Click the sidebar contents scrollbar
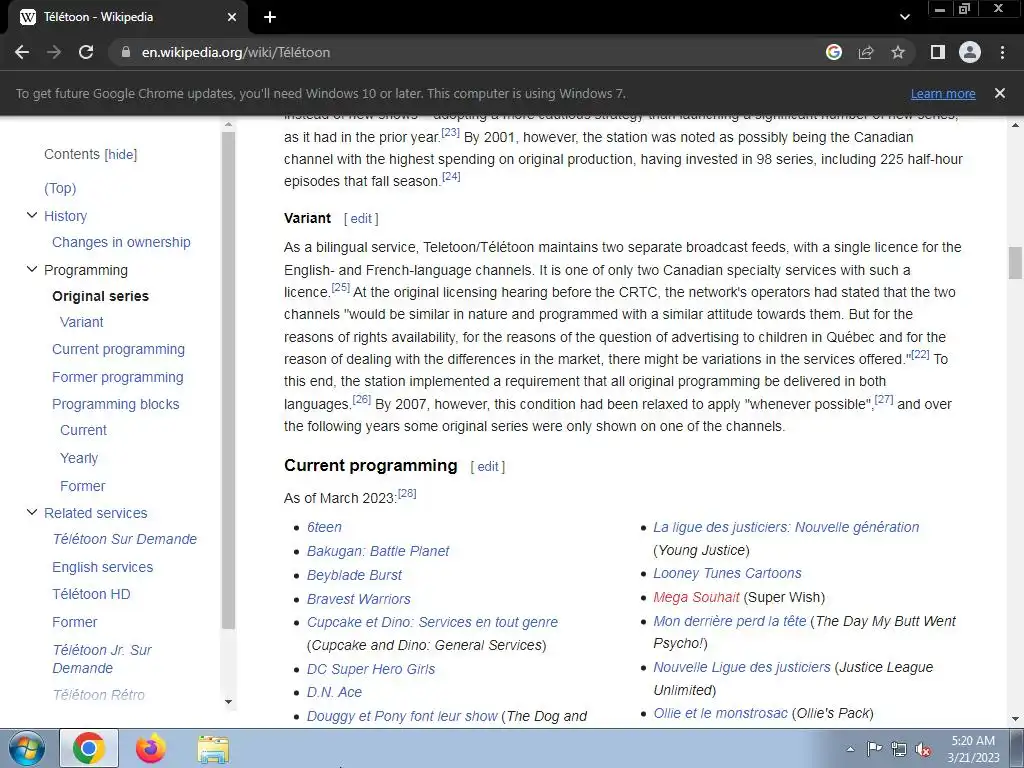 (228, 380)
